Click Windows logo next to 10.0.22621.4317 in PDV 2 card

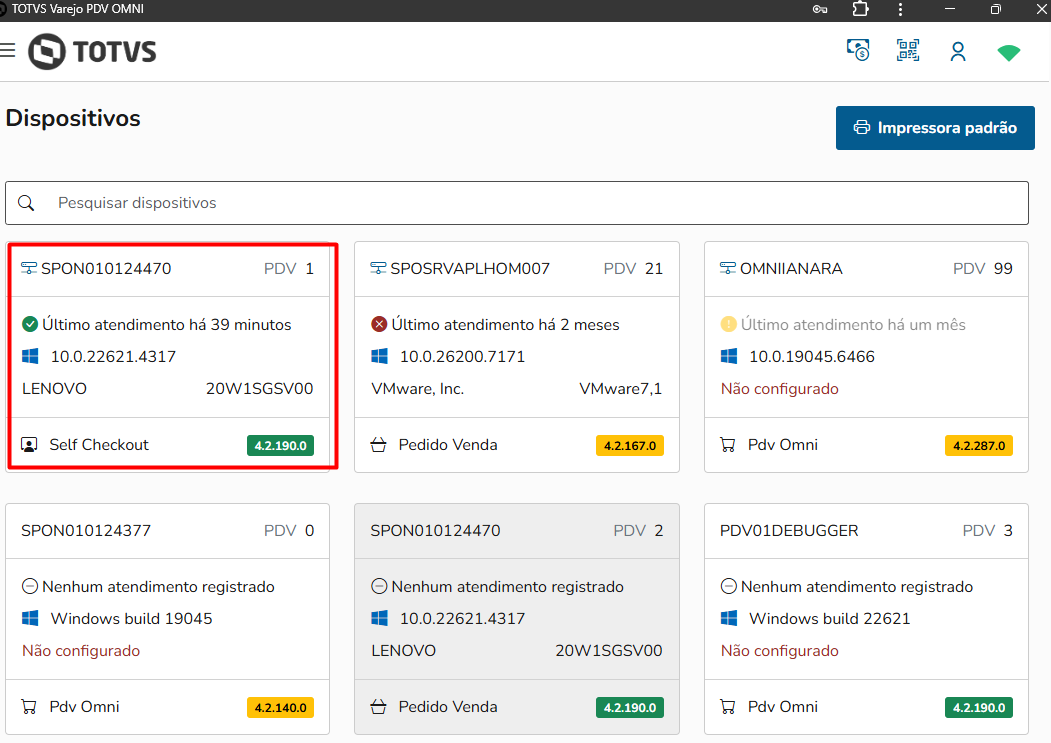(379, 618)
